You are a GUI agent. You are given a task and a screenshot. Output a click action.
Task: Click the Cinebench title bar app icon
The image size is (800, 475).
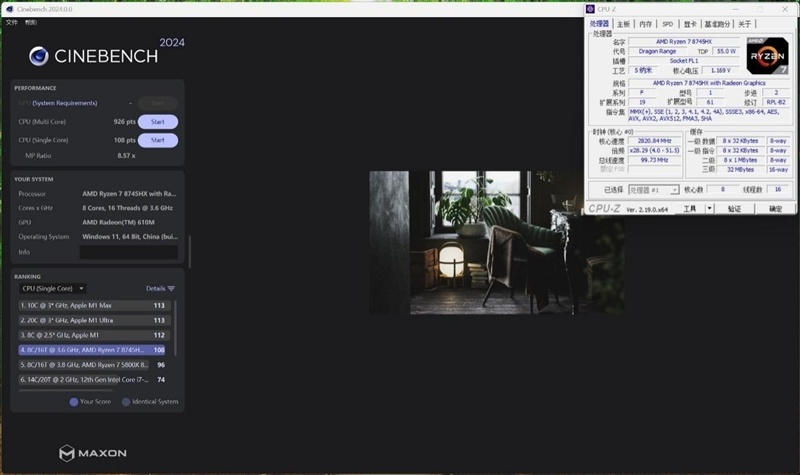click(x=9, y=9)
